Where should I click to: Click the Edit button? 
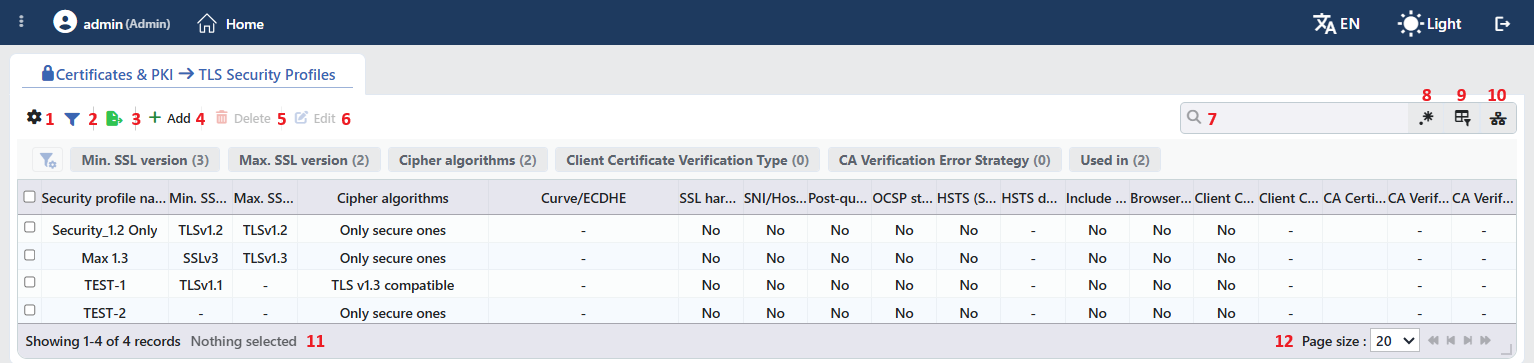click(x=315, y=118)
